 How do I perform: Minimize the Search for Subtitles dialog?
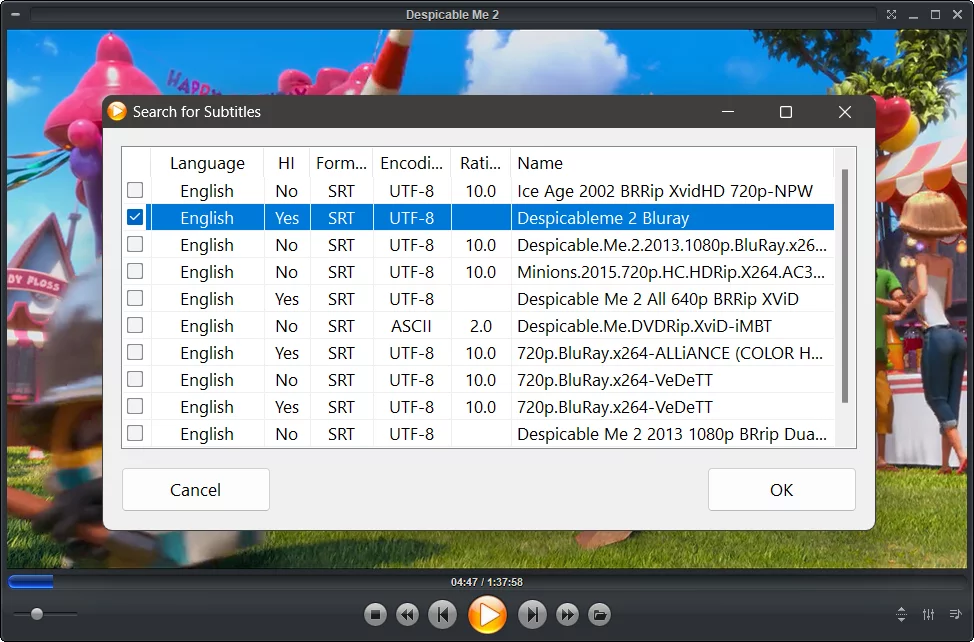728,112
